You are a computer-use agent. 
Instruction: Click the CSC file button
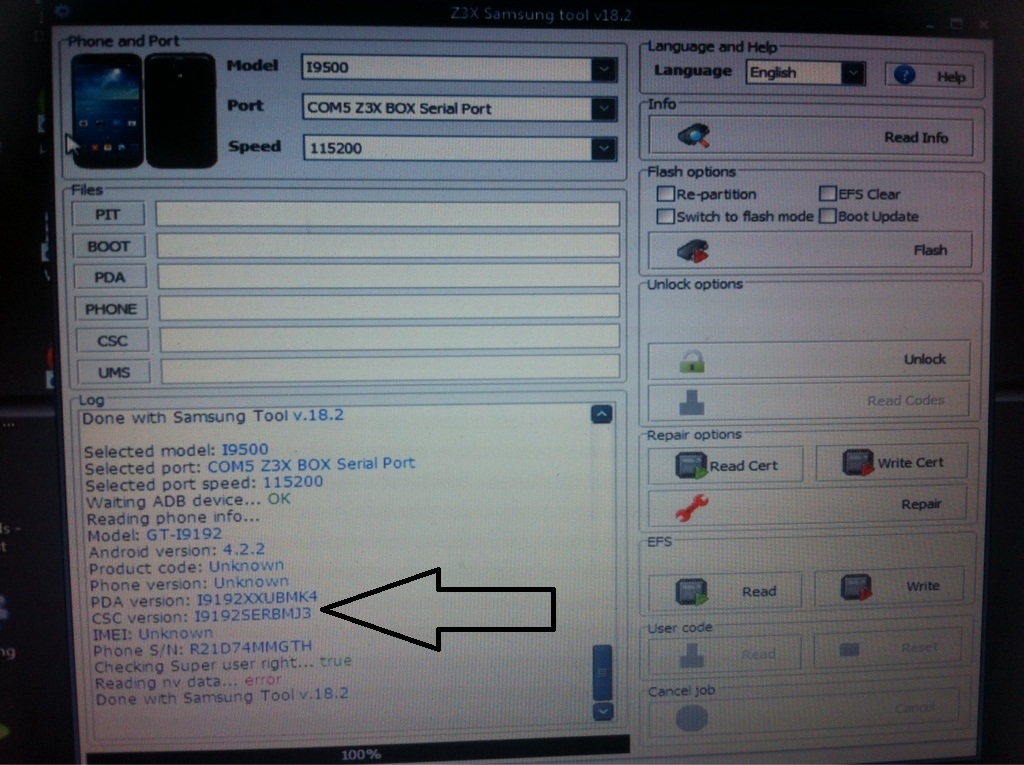(113, 340)
